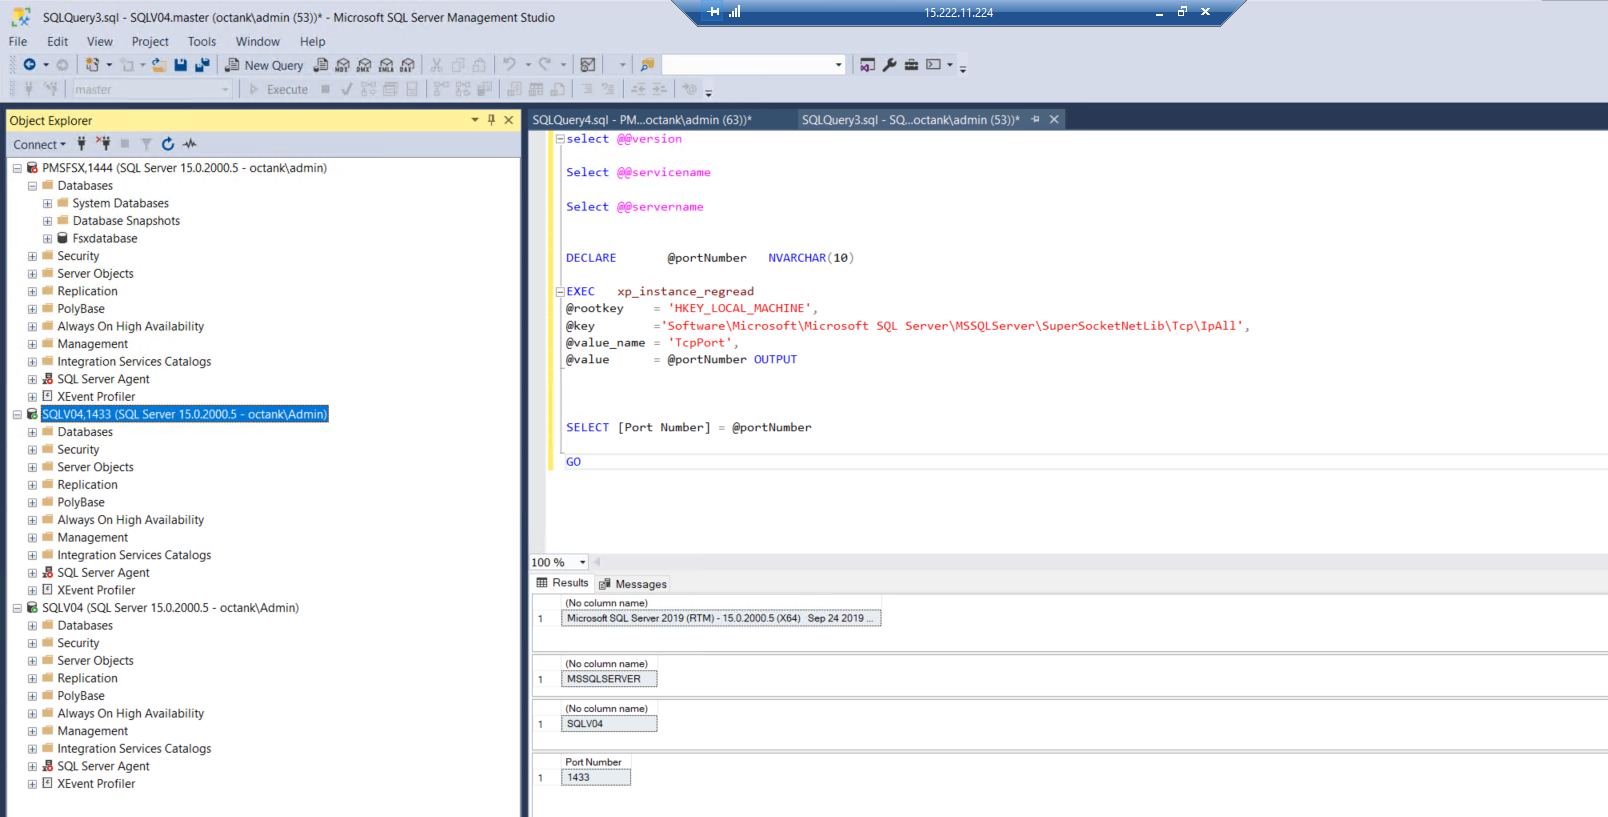Select Always On High Availability under PMSFSX
Screen dimensions: 1608x817
[130, 327]
